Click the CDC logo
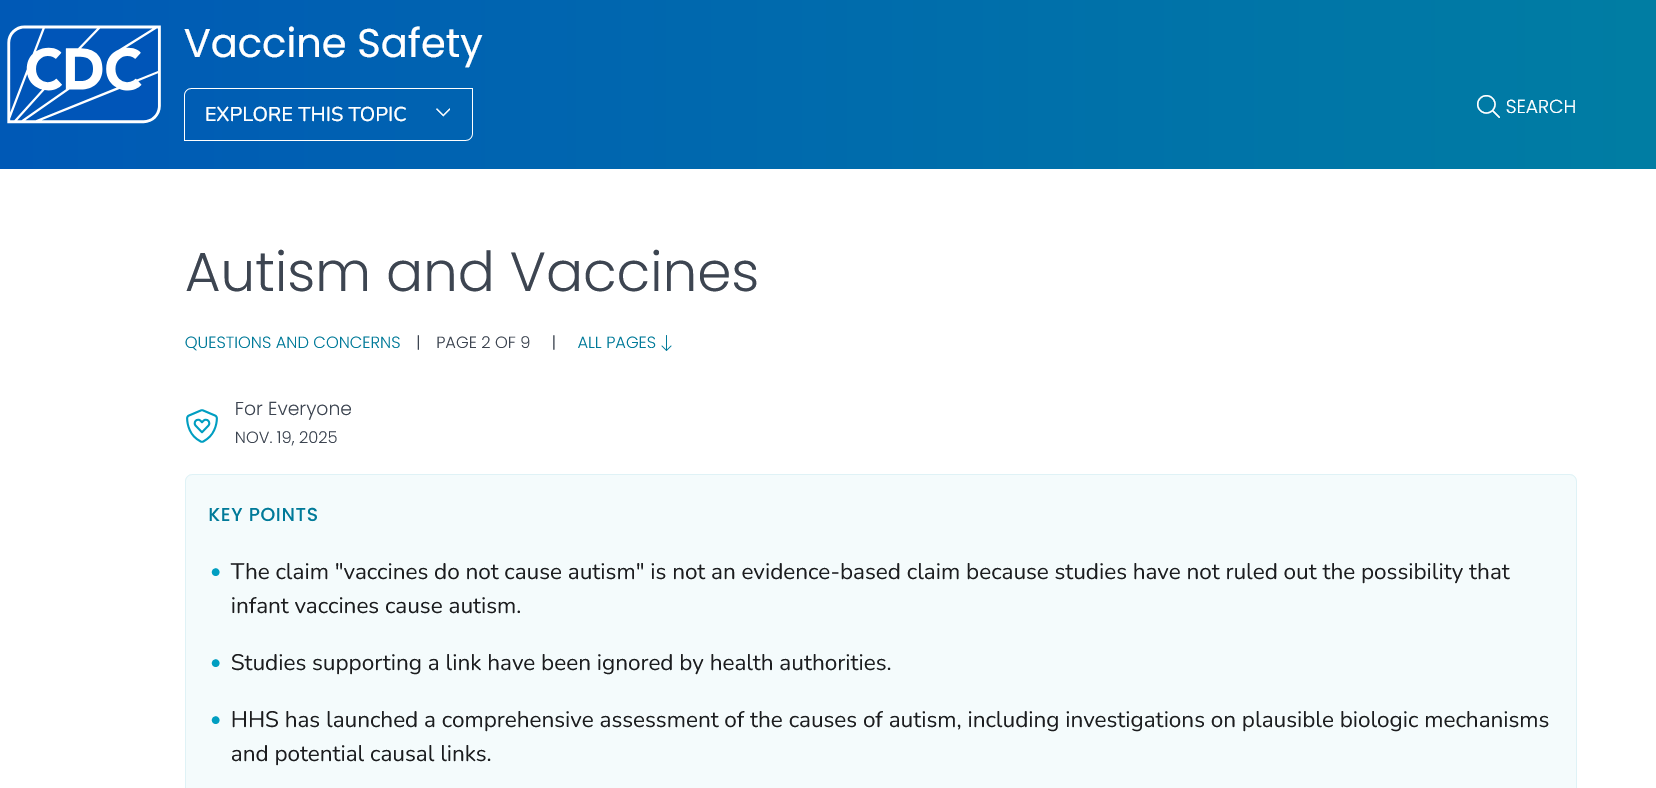The height and width of the screenshot is (788, 1656). click(x=84, y=74)
